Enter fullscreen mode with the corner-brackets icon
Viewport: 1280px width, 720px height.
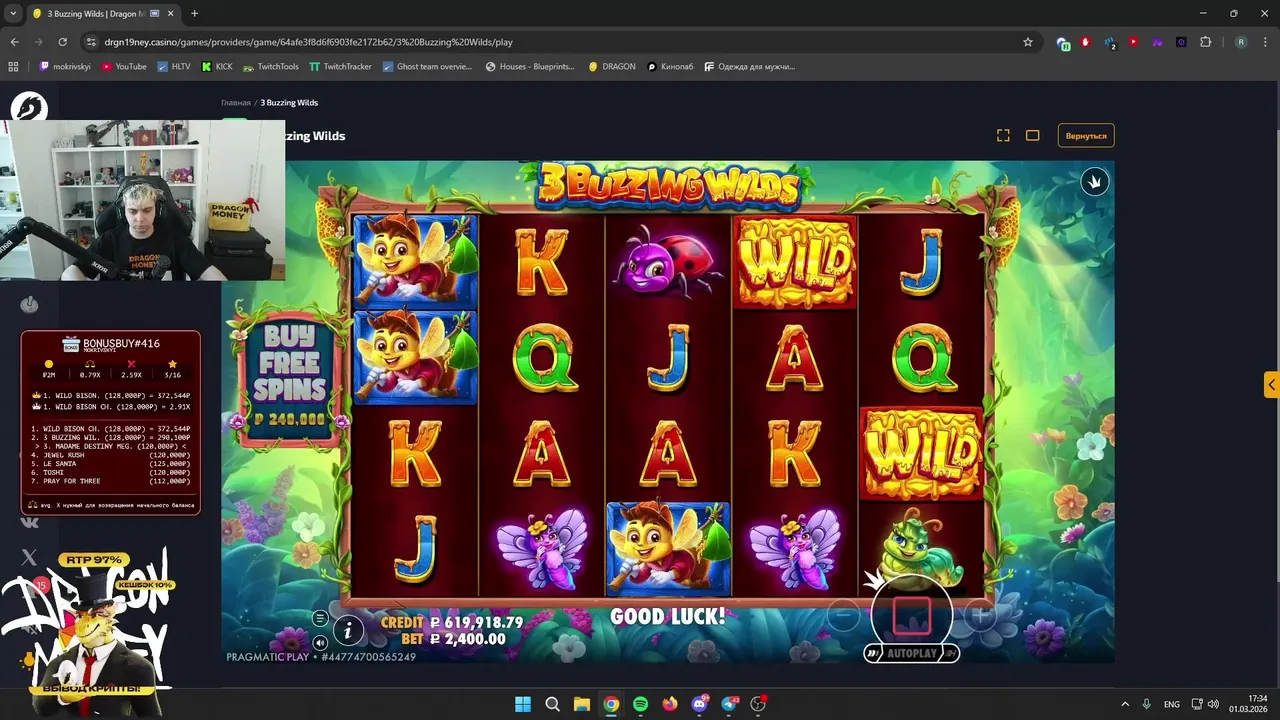click(x=1003, y=135)
